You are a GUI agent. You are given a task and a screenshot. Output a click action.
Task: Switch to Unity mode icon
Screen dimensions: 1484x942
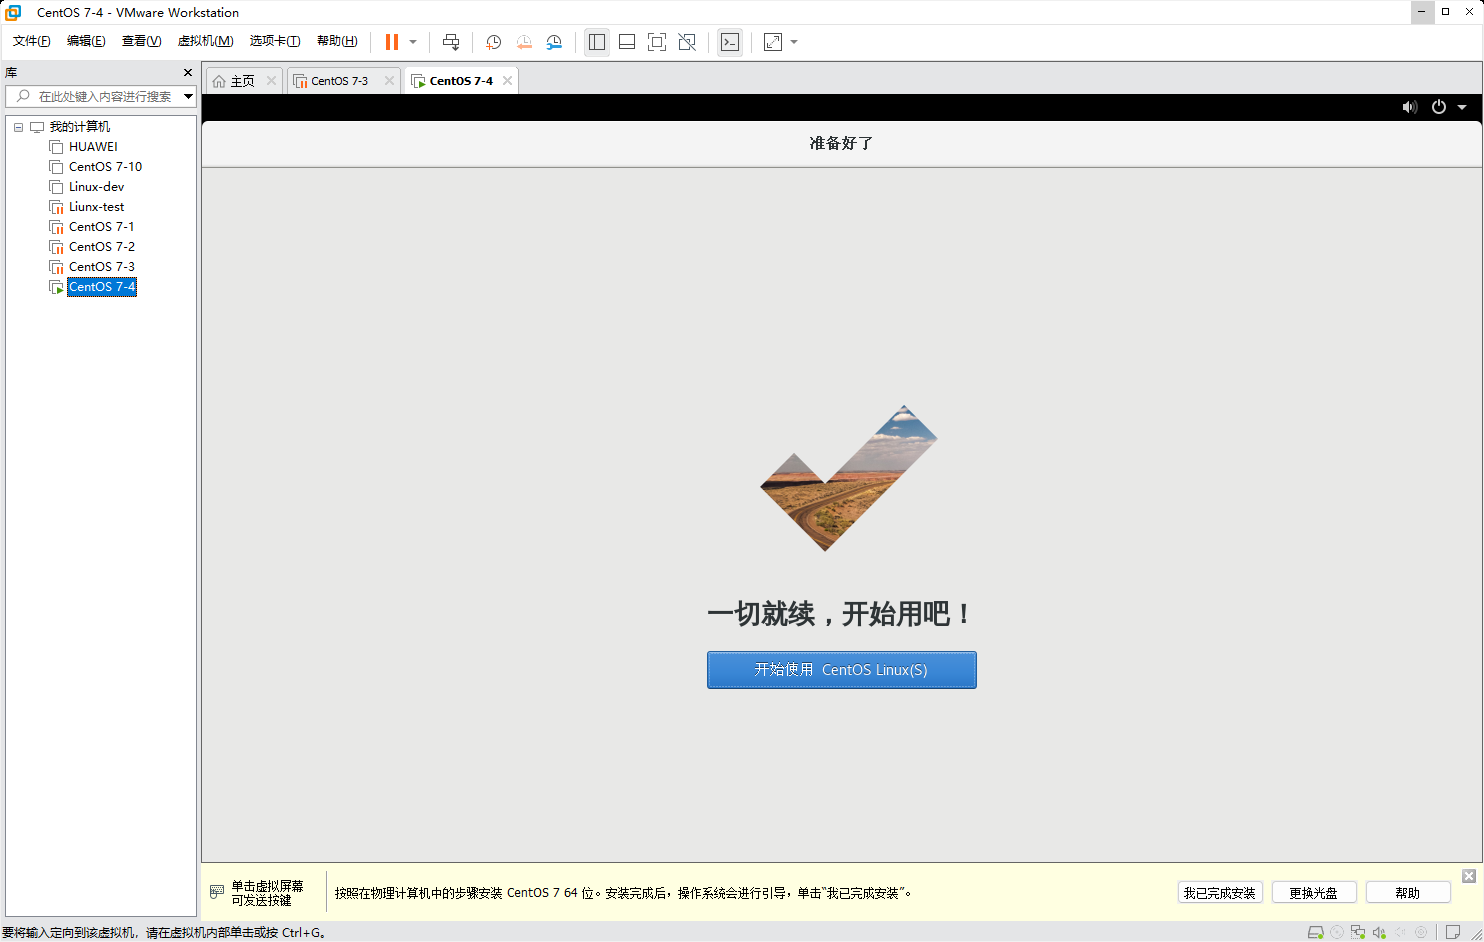click(x=687, y=42)
